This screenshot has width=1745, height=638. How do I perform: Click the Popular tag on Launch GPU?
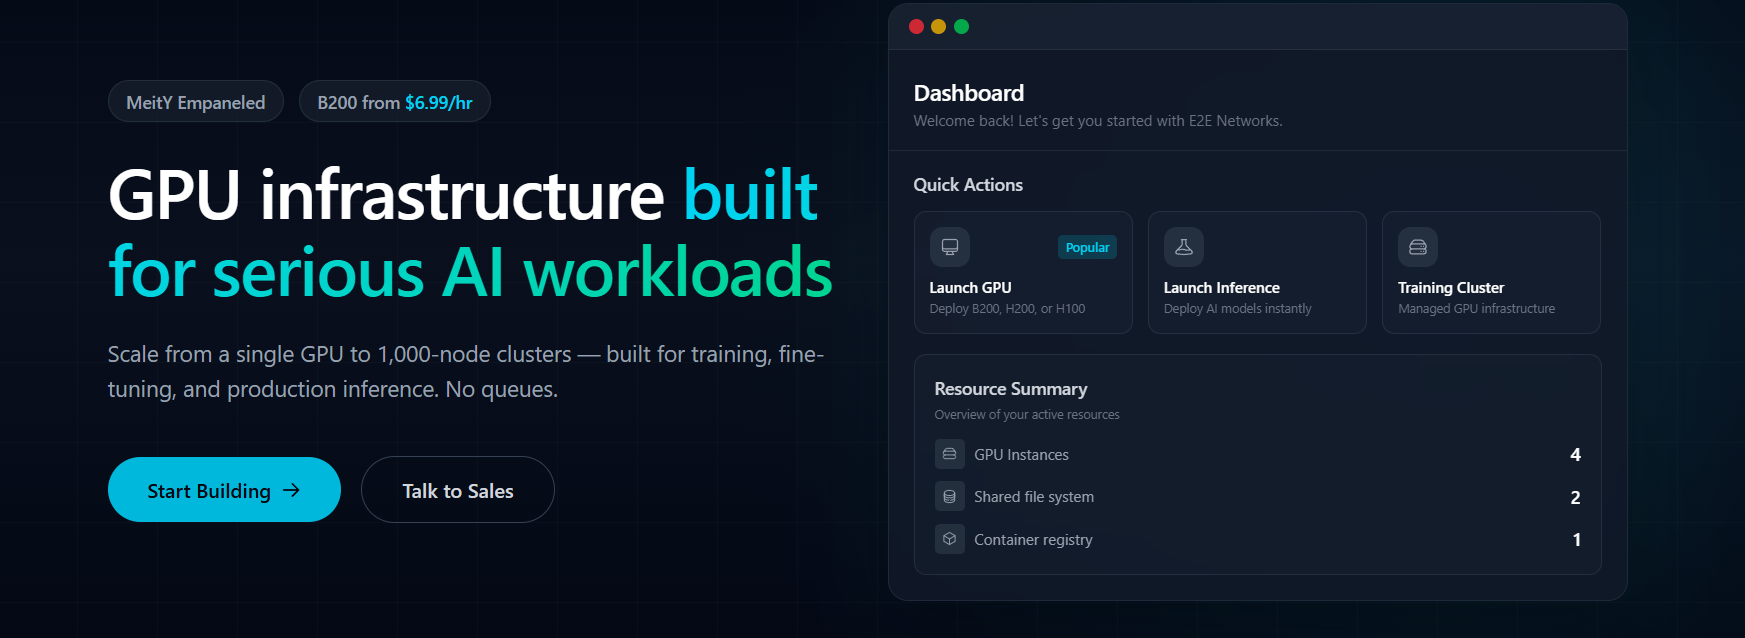coord(1087,247)
